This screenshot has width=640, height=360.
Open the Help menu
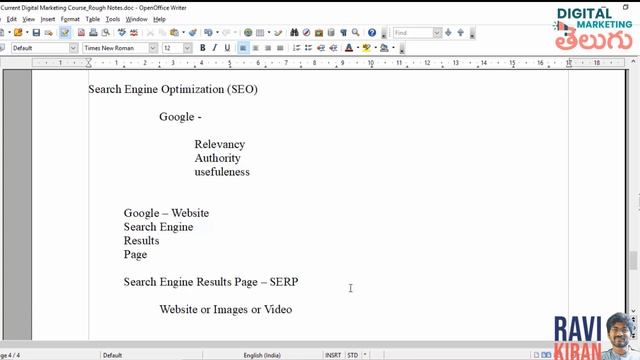[x=159, y=19]
